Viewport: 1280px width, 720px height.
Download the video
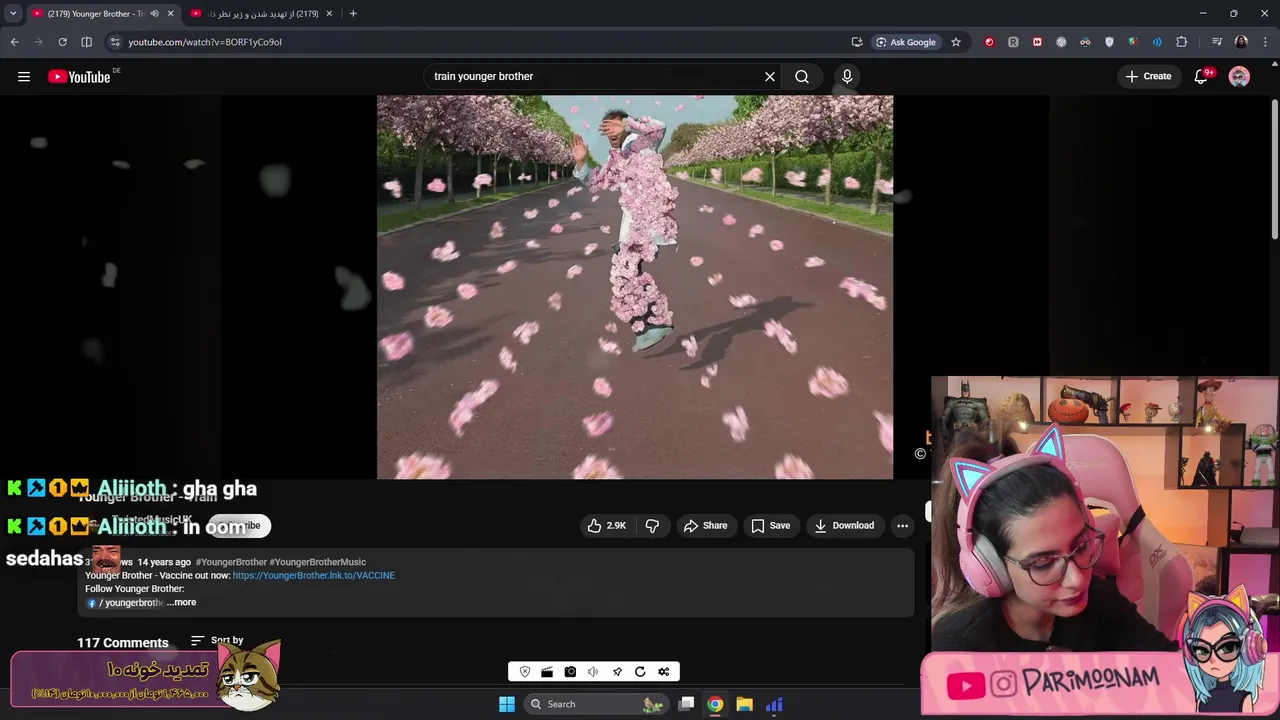pos(844,525)
